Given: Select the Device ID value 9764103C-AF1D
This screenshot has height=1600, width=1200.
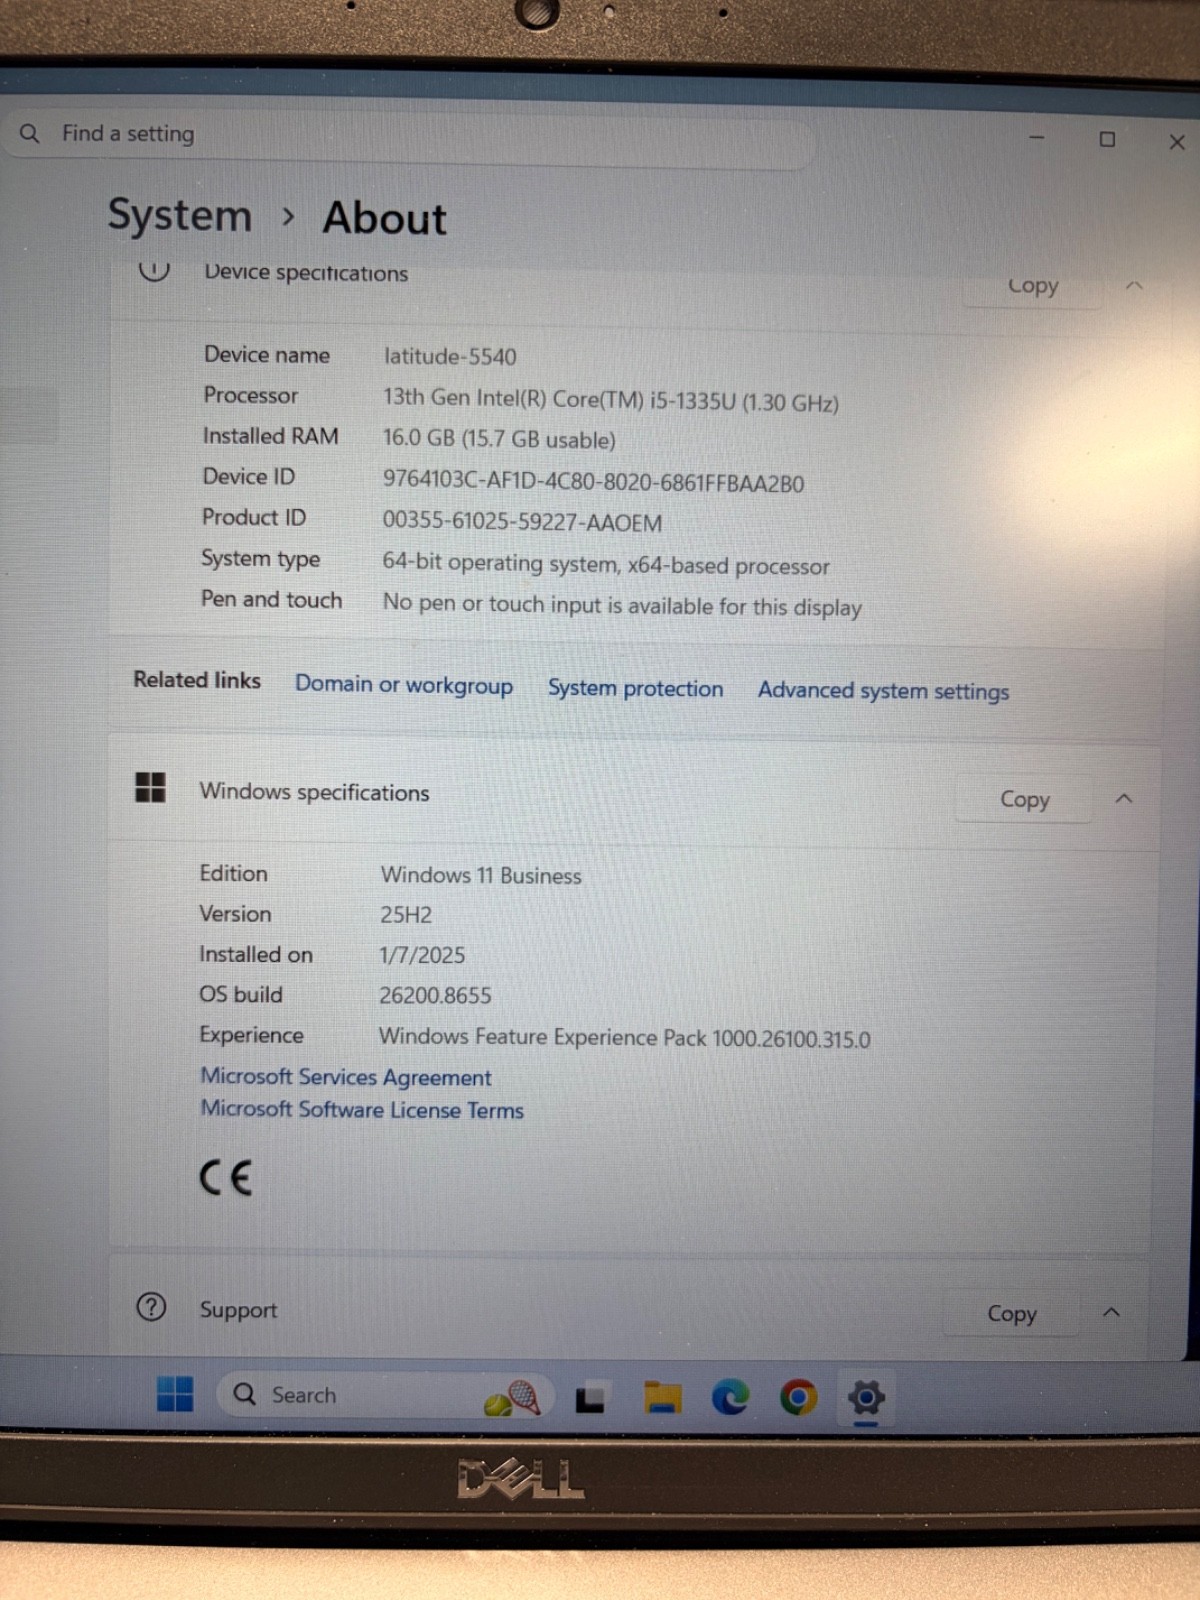Looking at the screenshot, I should click(x=593, y=482).
